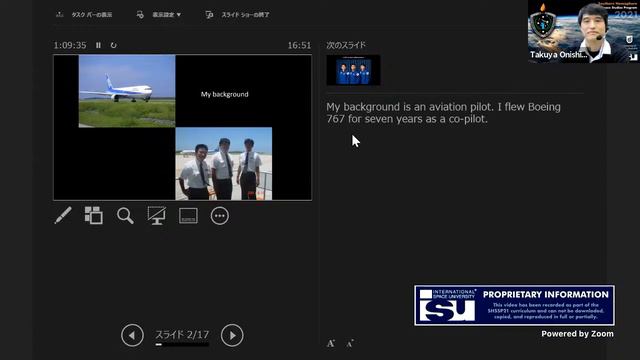
Task: Click the End Slide Show icon
Action: click(x=209, y=15)
